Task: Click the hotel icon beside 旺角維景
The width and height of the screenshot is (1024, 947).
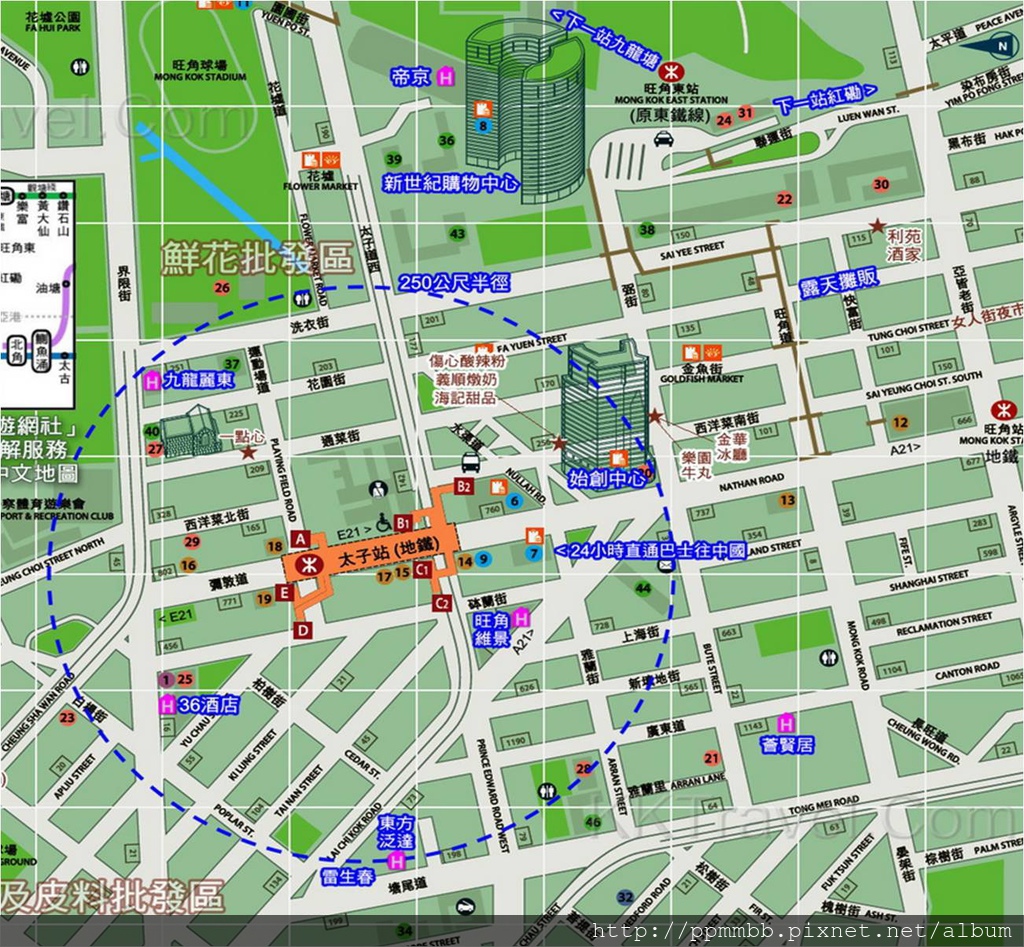Action: pos(521,618)
